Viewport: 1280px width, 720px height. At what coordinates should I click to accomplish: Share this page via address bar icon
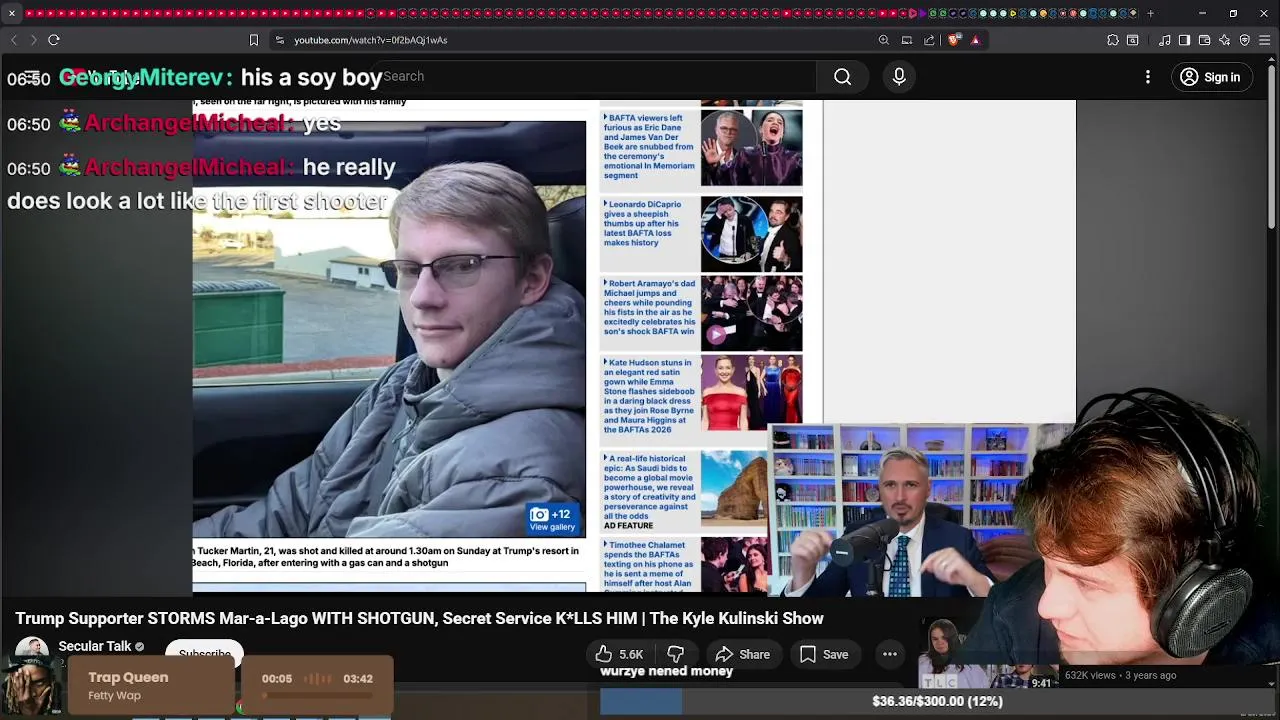point(929,40)
